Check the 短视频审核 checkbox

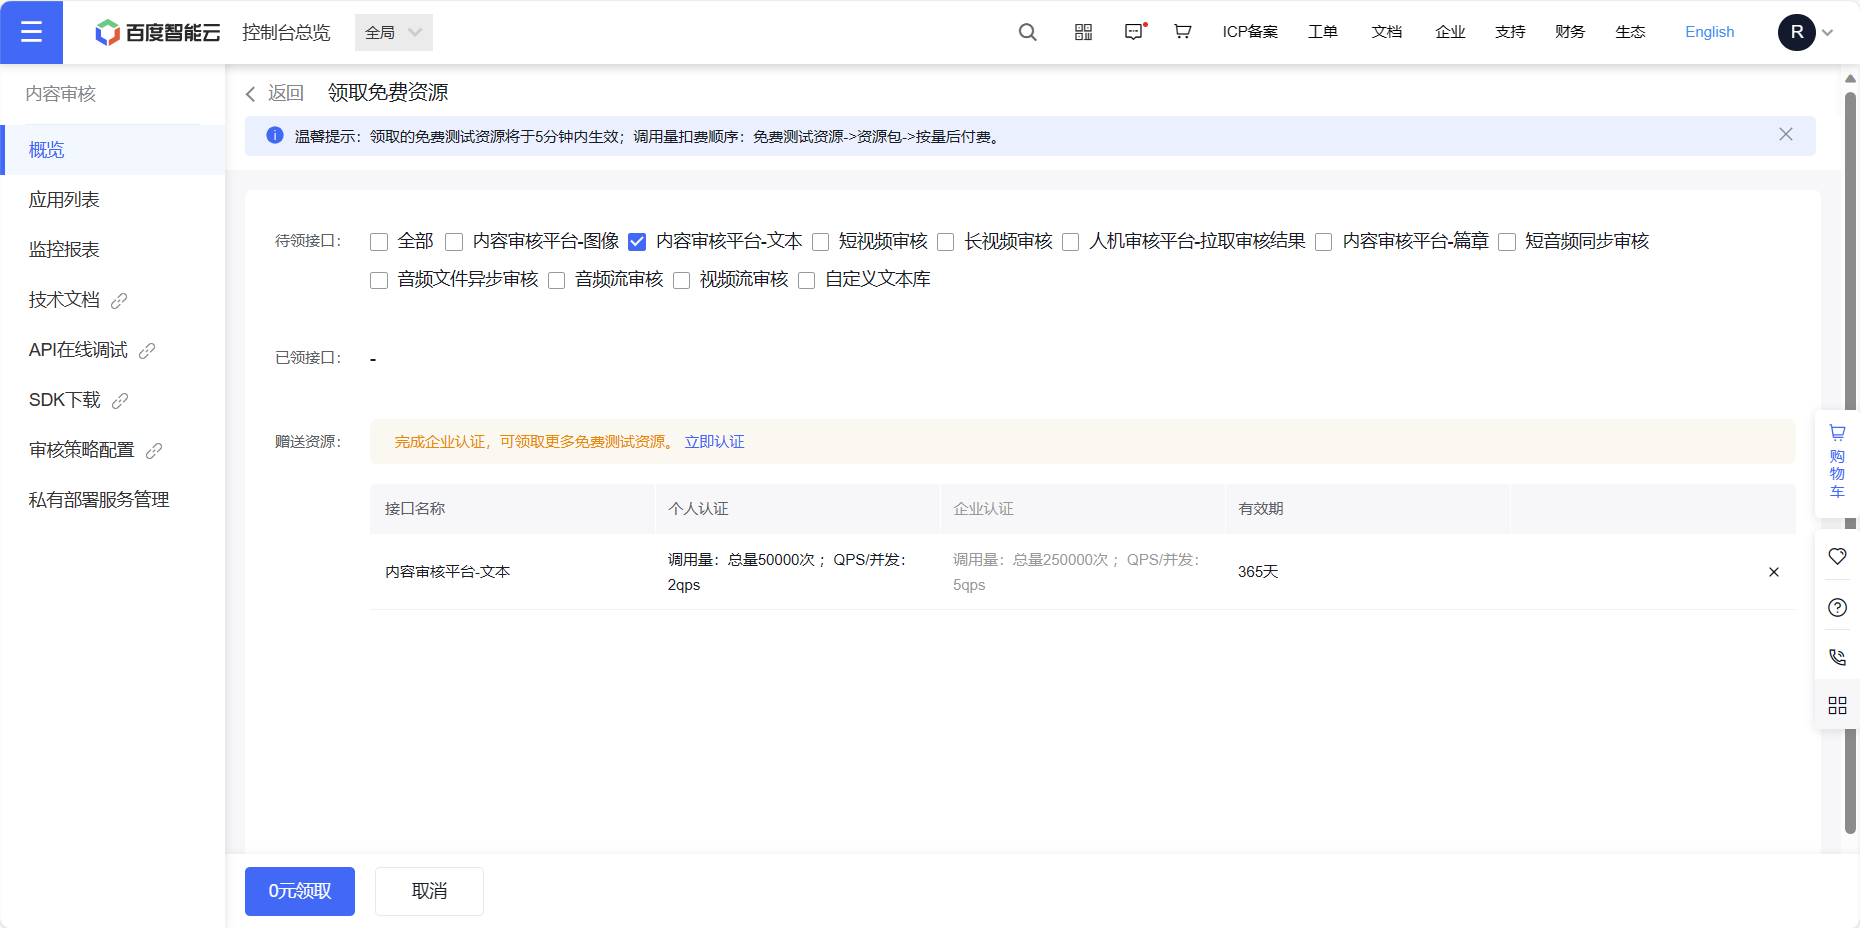[x=821, y=242]
